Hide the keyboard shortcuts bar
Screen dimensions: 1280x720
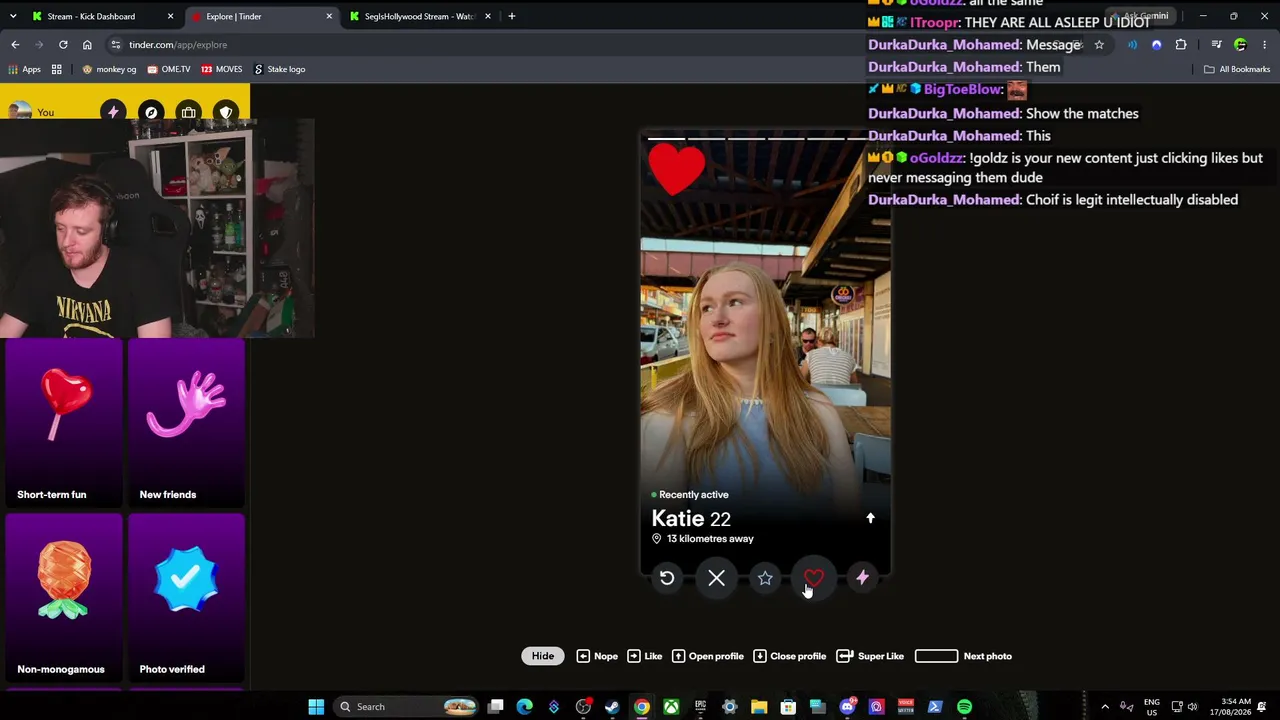543,656
